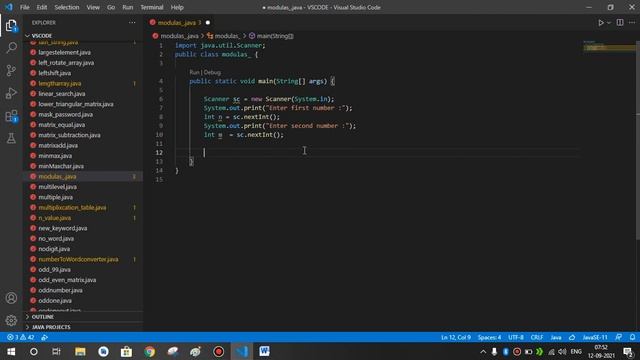Screen dimensions: 640x360
Task: Change encoding via UTF-8 indicator
Action: [516, 337]
